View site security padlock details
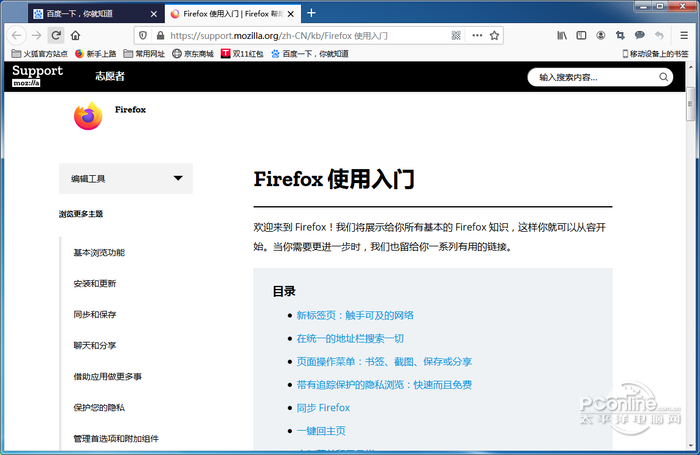700x455 pixels. click(160, 35)
